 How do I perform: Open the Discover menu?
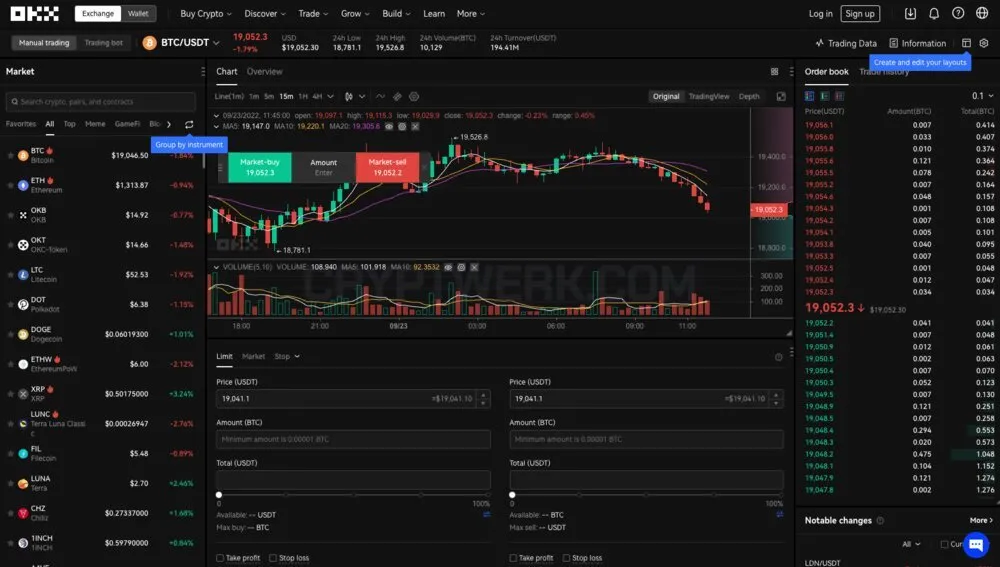tap(265, 13)
